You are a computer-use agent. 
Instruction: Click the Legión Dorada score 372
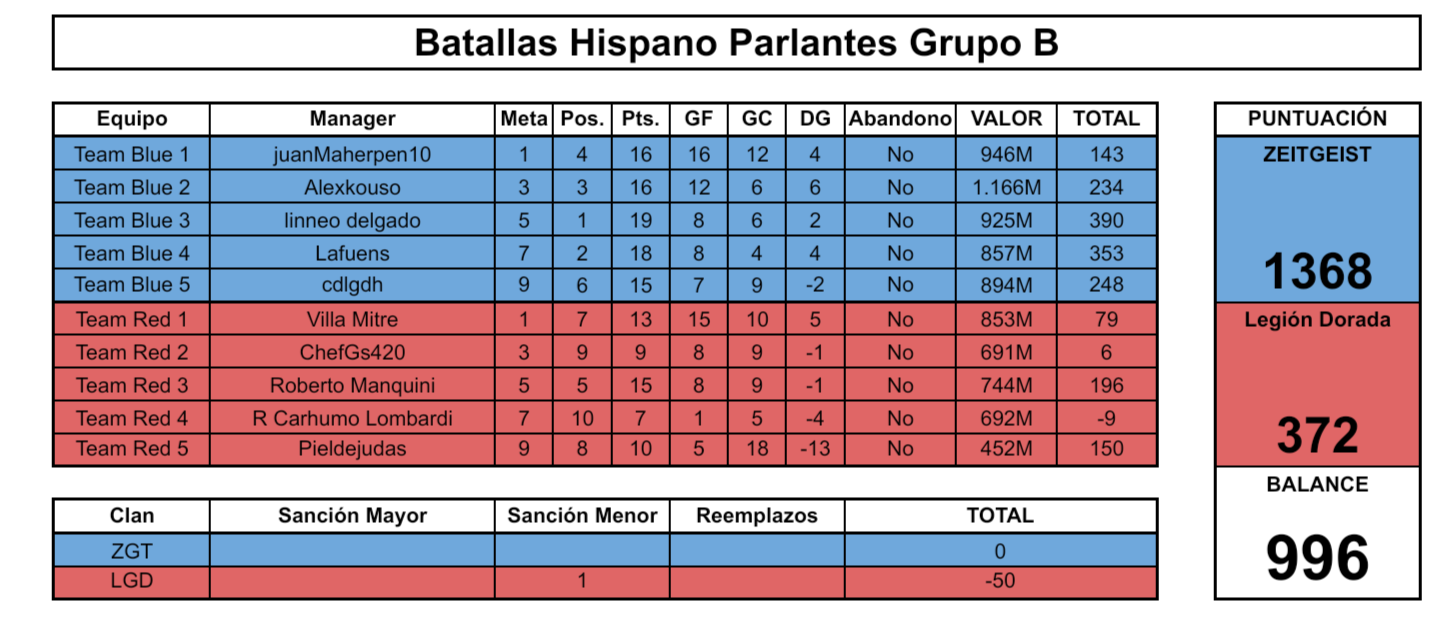pyautogui.click(x=1318, y=436)
